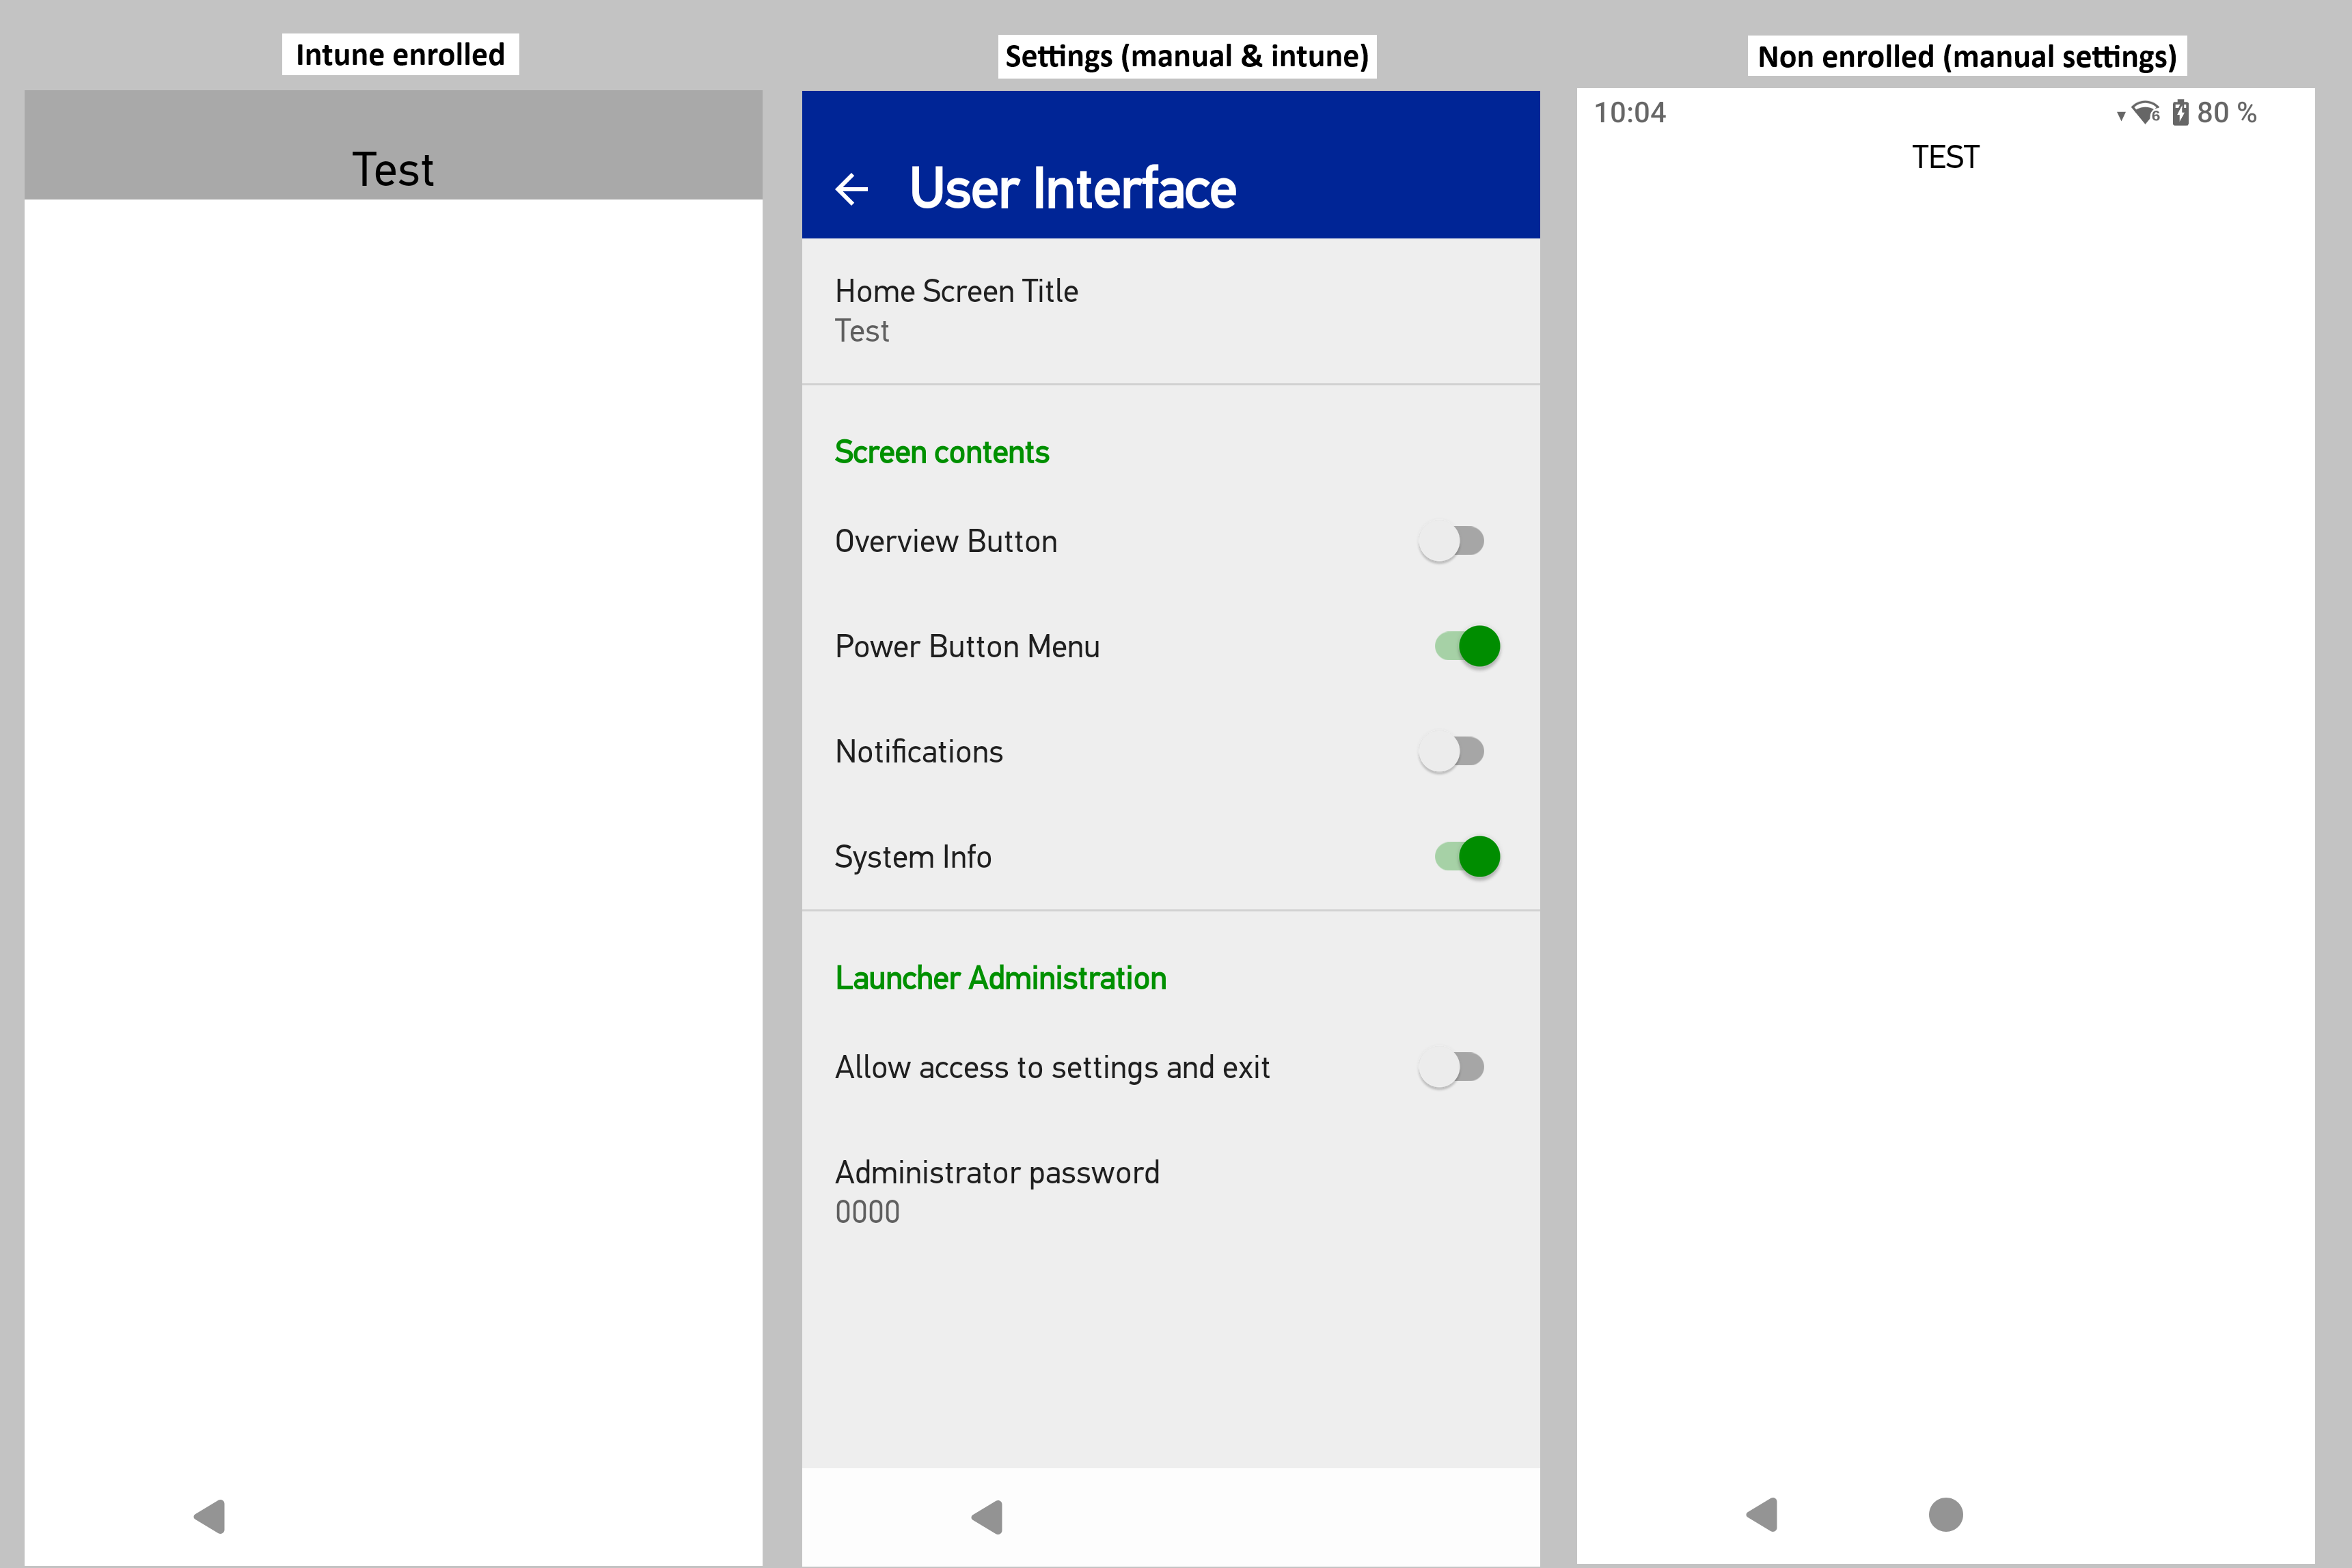This screenshot has width=2352, height=1568.
Task: Click the Launcher Administration section header
Action: click(x=1001, y=978)
